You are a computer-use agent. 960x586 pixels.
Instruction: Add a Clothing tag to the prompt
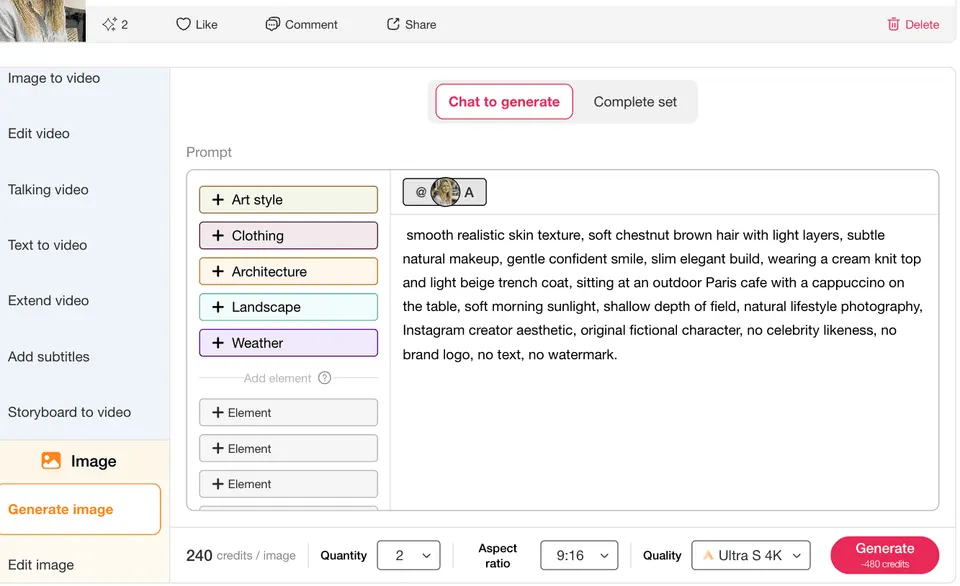tap(288, 236)
